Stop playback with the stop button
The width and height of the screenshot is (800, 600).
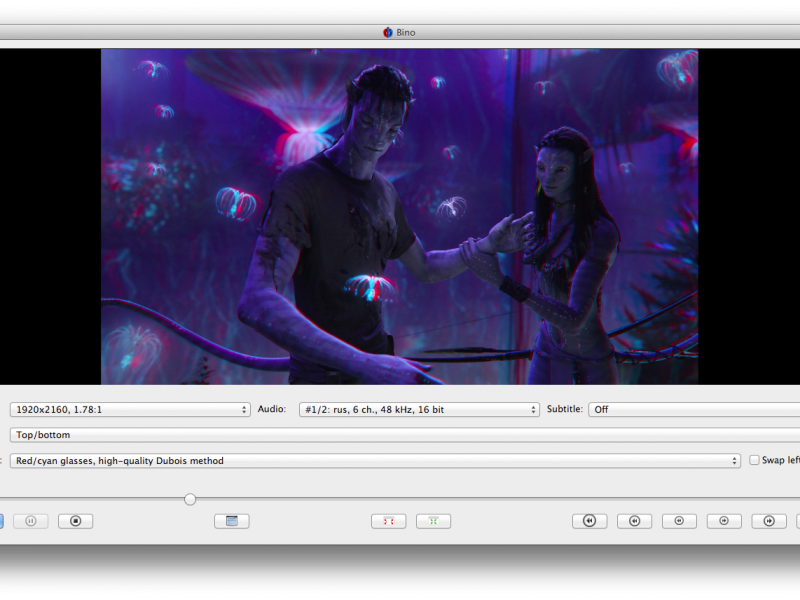click(76, 521)
